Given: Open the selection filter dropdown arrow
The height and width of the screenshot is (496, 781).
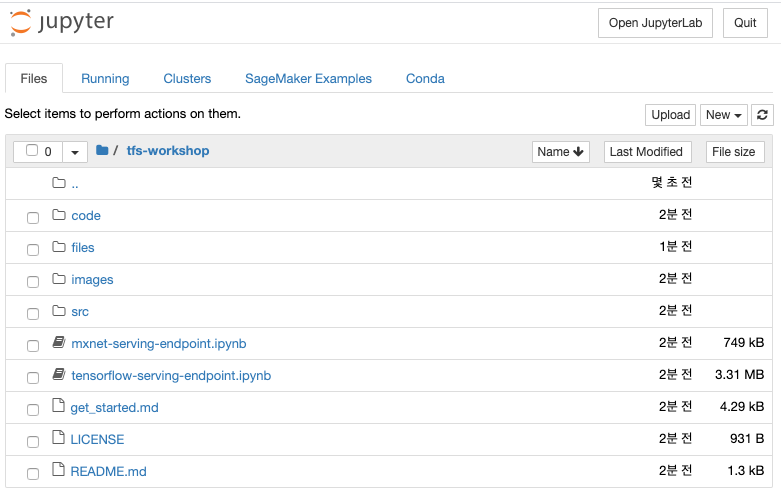Looking at the screenshot, I should click(75, 152).
